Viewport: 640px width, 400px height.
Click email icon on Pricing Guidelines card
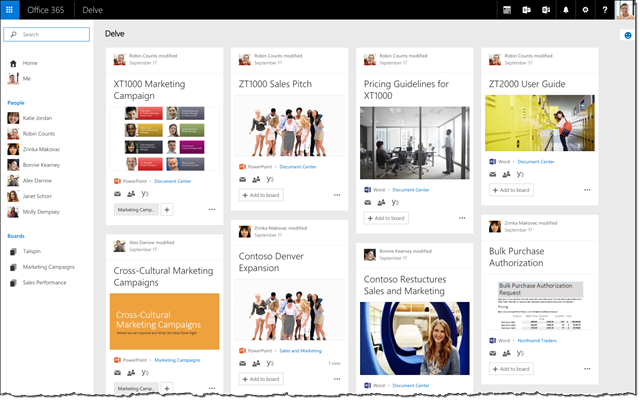(367, 202)
